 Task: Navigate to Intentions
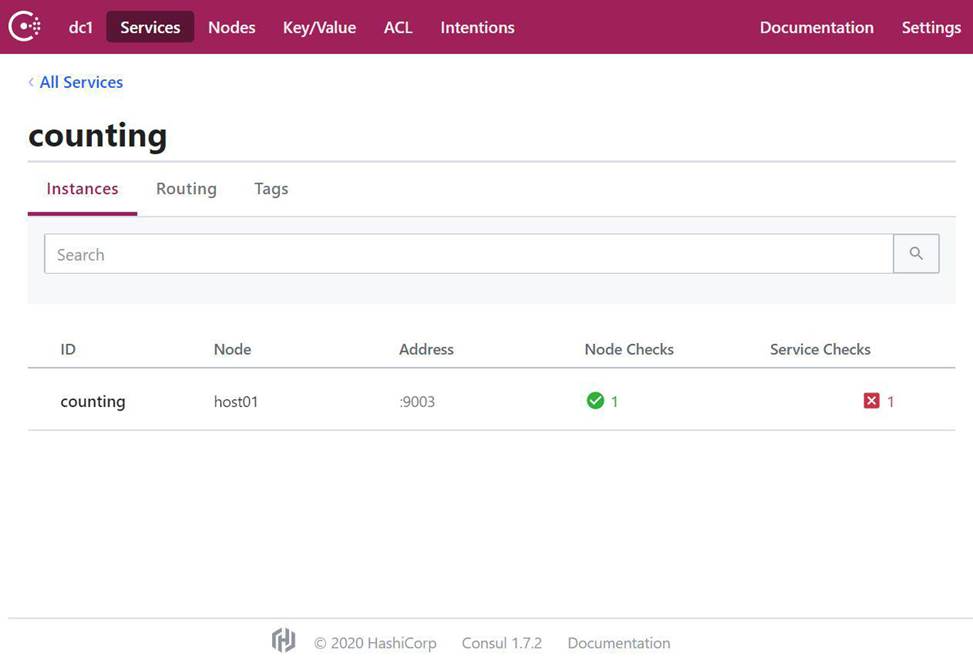[477, 27]
